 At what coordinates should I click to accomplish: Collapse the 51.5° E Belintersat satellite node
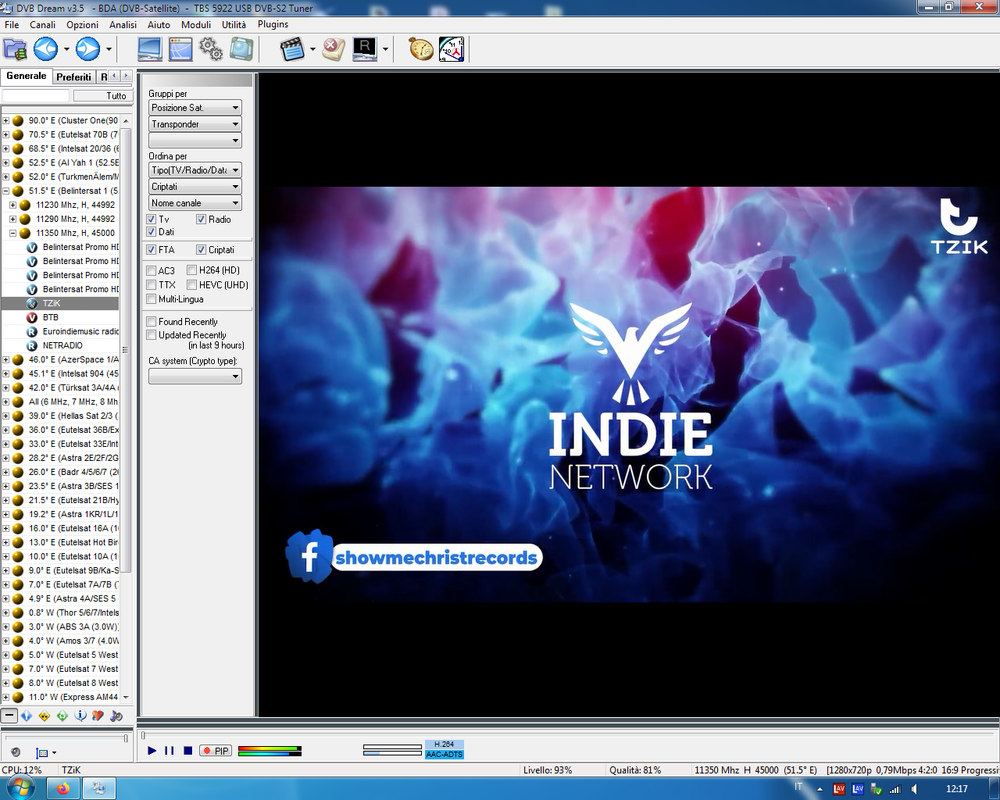[6, 191]
